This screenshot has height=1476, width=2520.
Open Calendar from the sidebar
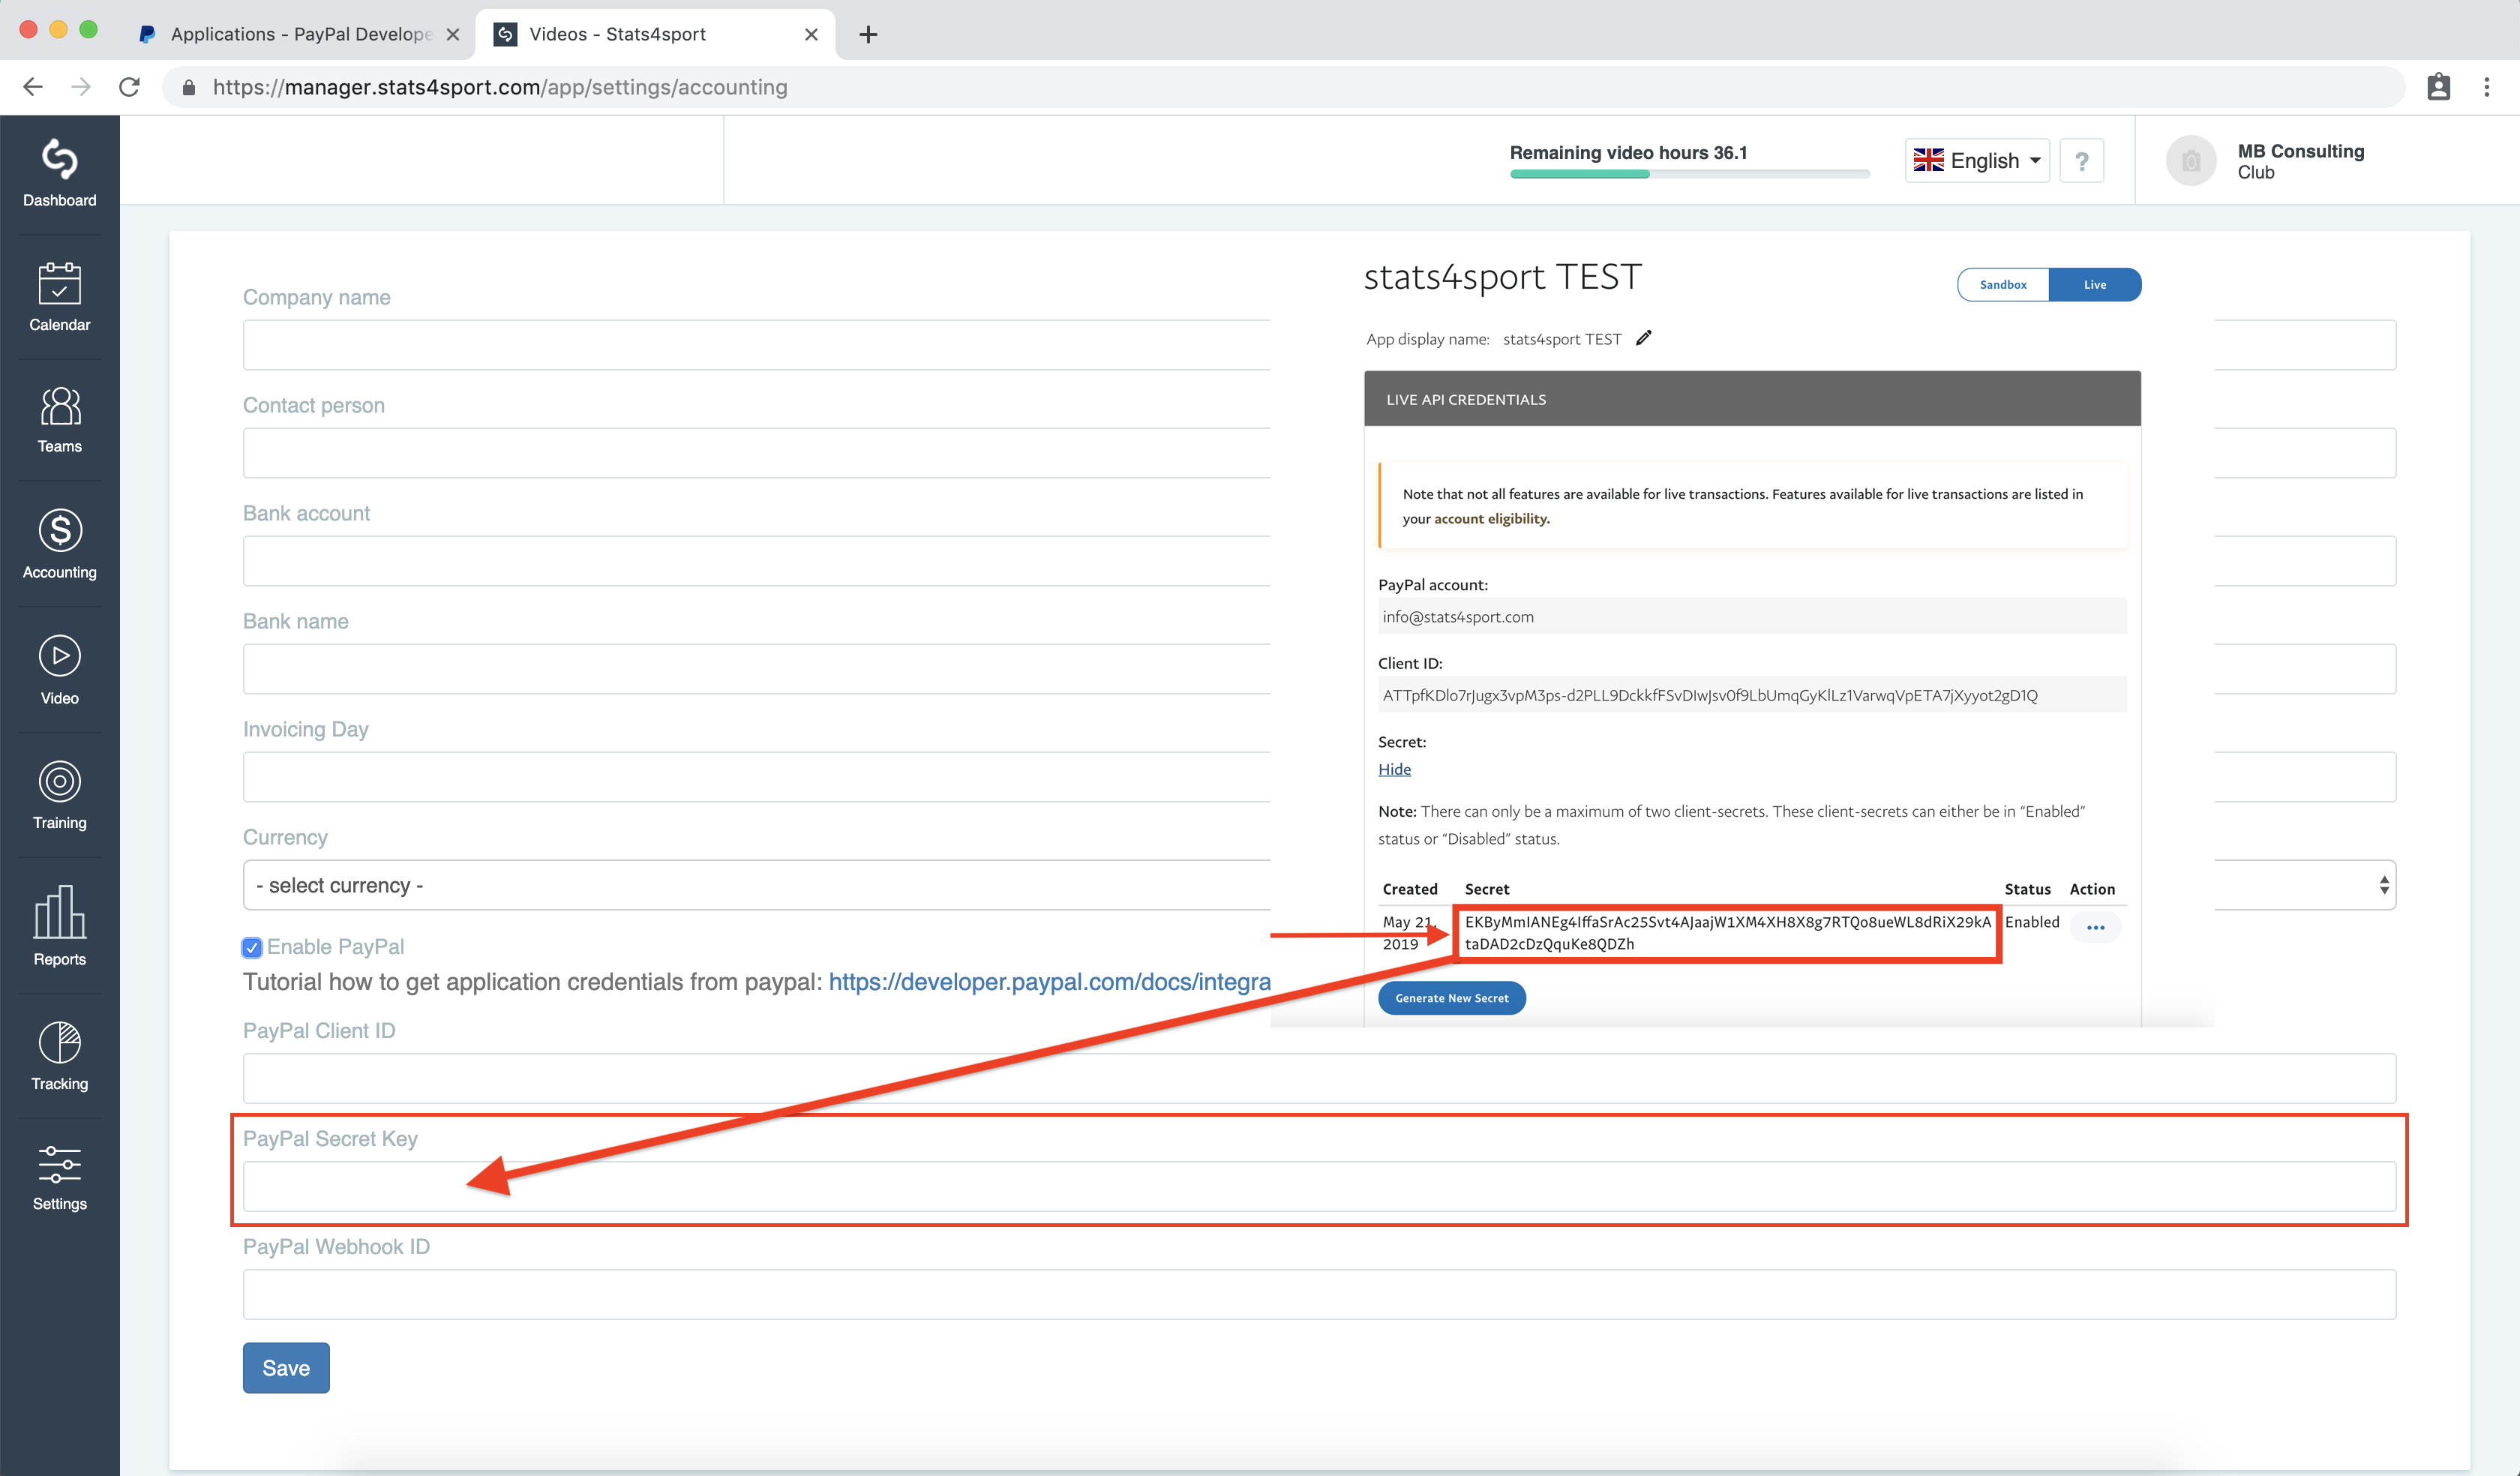click(x=59, y=297)
